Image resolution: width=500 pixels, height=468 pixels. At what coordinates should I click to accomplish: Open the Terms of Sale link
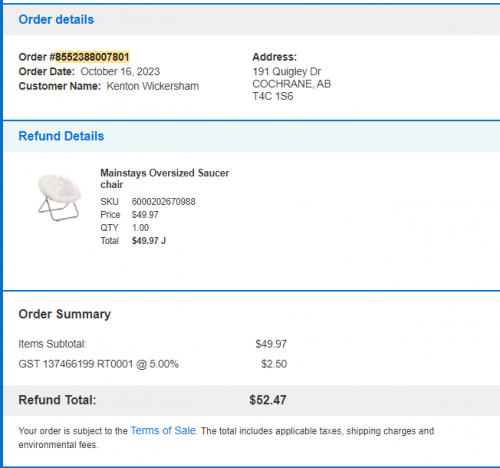(x=163, y=430)
